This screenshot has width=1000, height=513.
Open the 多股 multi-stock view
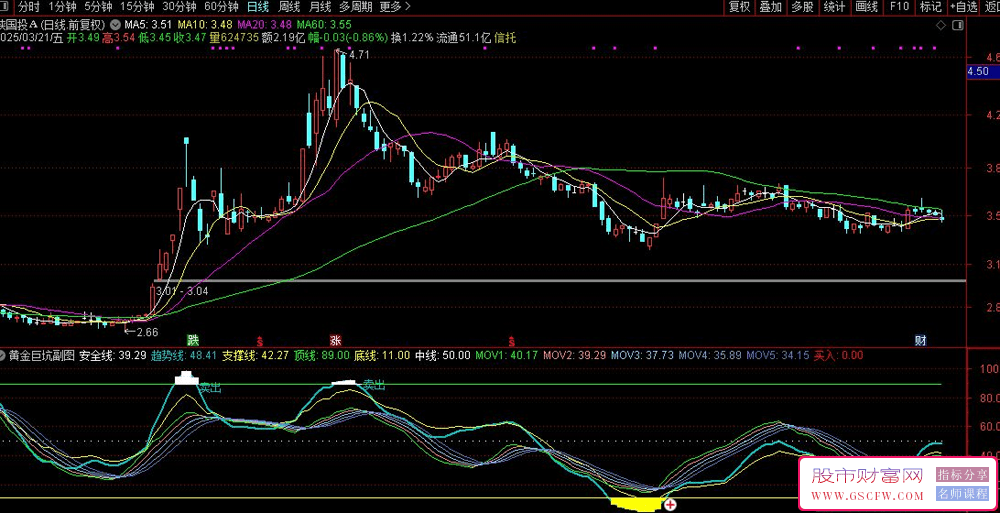coord(802,7)
